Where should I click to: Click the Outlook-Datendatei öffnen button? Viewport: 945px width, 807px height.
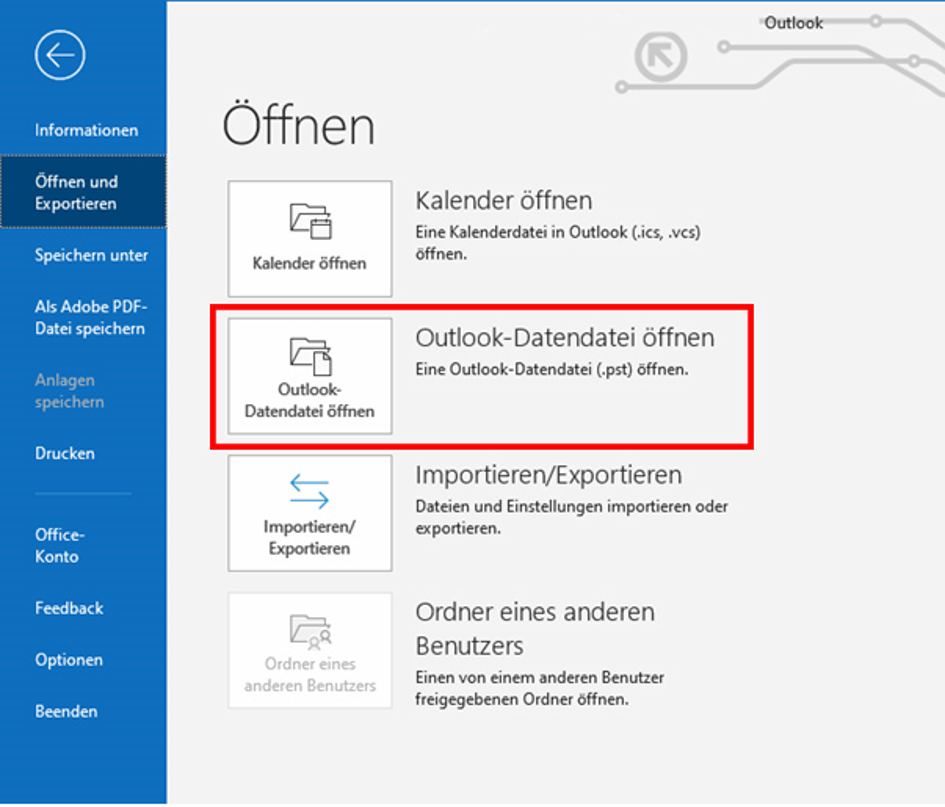310,376
